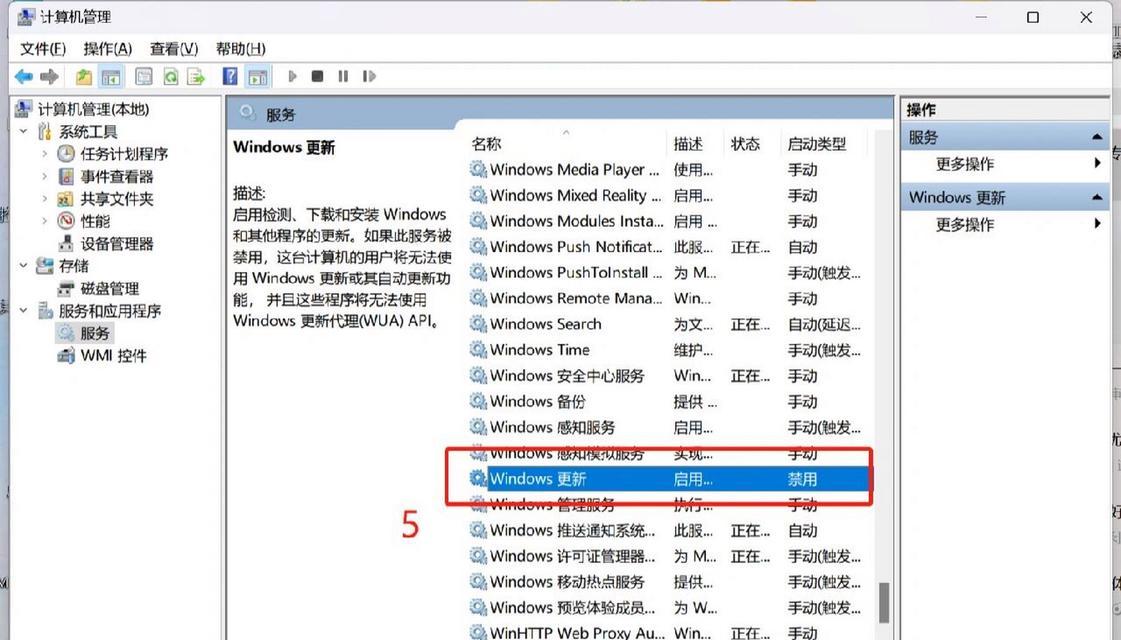Select the 计算机管理(本地) root icon

pyautogui.click(x=24, y=109)
